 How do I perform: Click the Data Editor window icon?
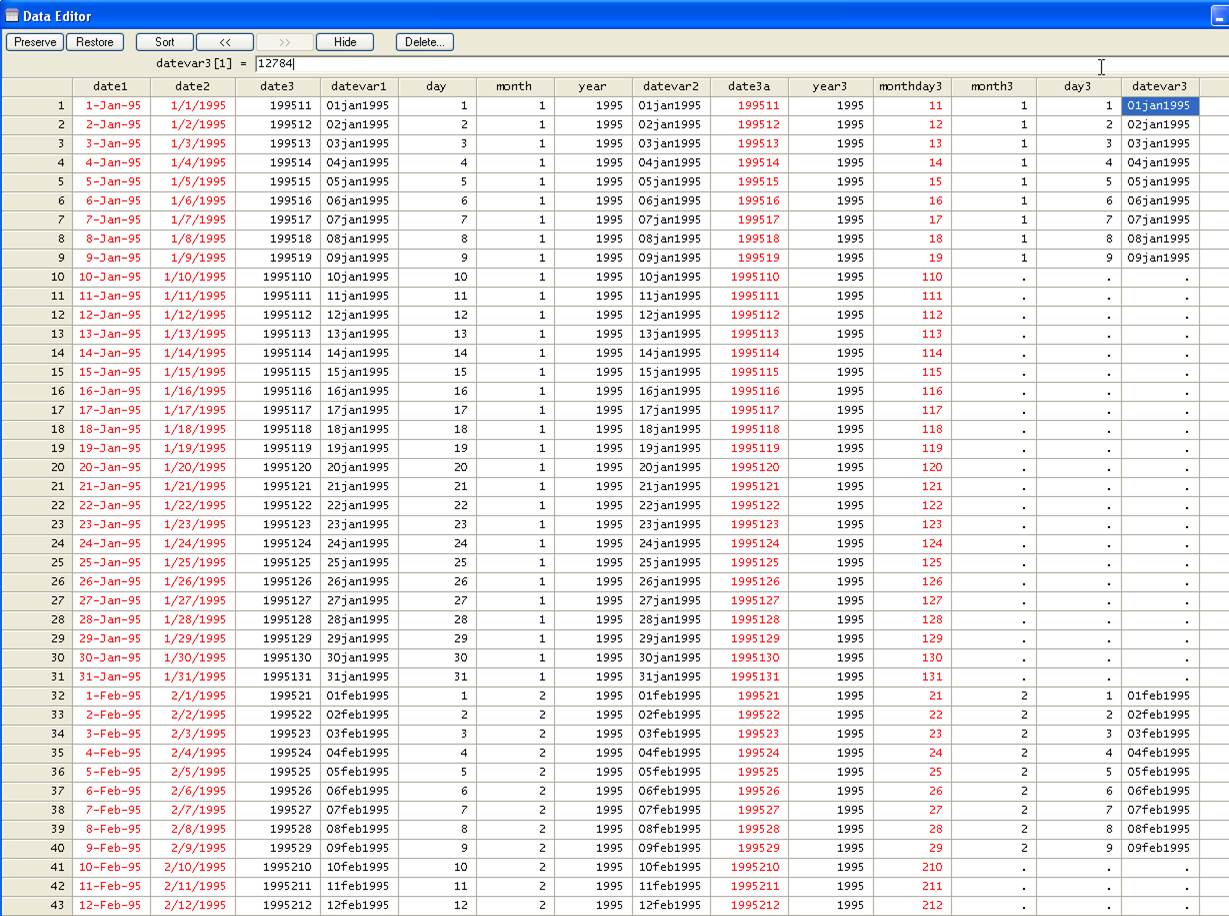(x=12, y=15)
